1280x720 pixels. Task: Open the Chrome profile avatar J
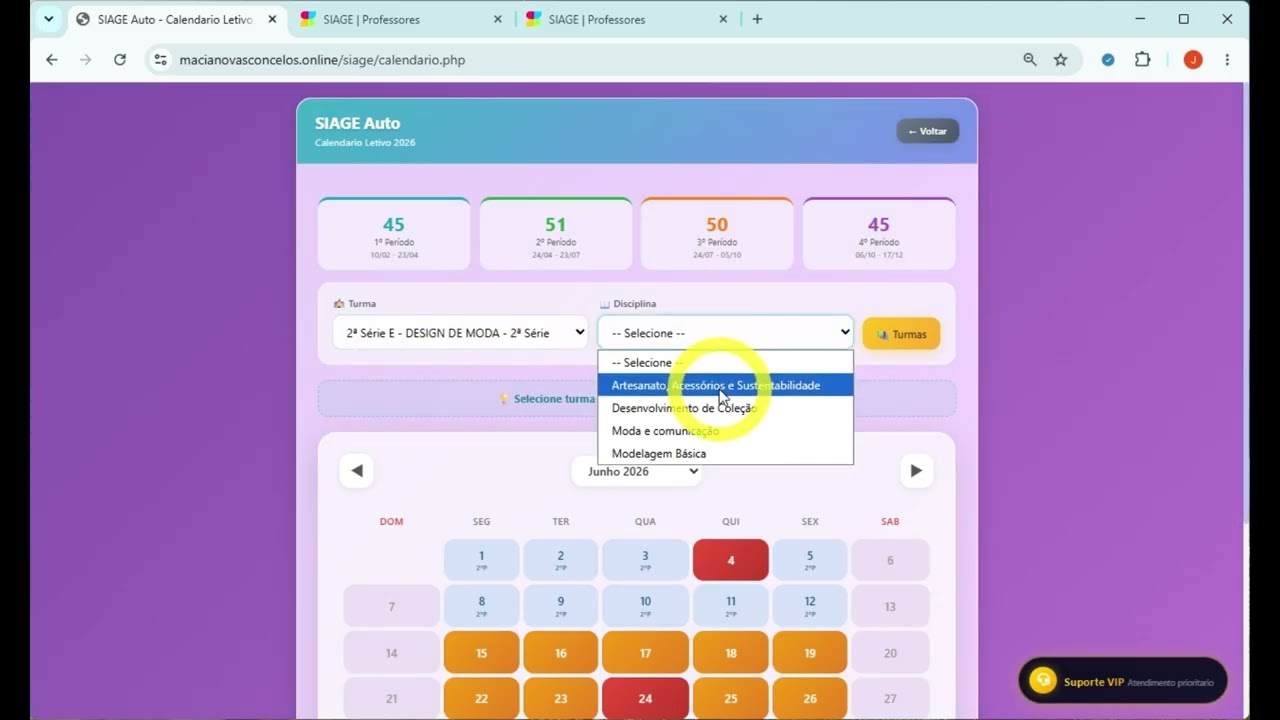point(1193,60)
